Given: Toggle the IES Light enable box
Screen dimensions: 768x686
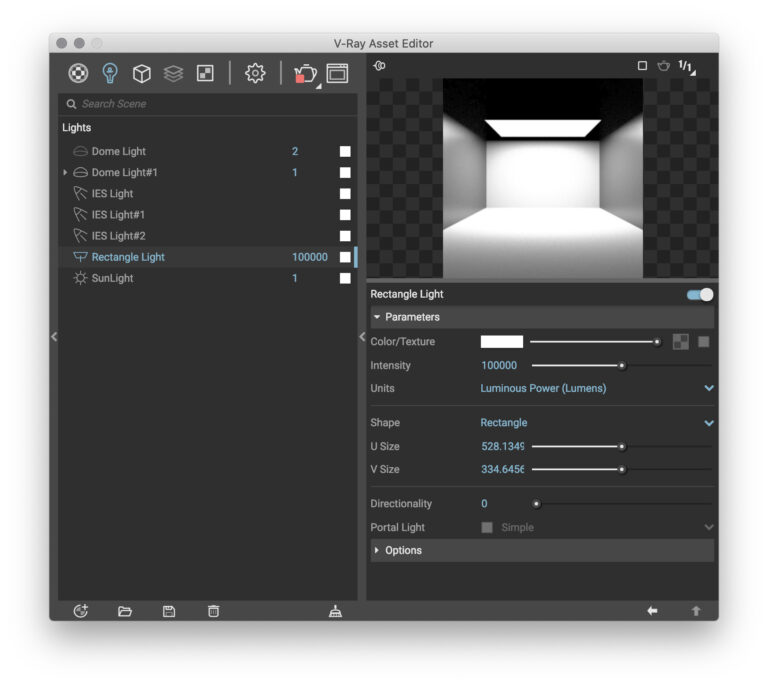Looking at the screenshot, I should coord(345,193).
